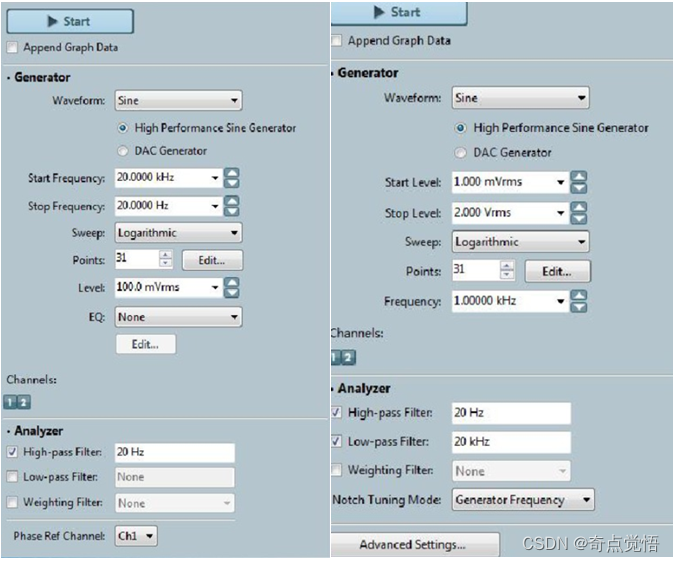Increase Level value with up arrow
Image resolution: width=675 pixels, height=562 pixels.
(232, 282)
